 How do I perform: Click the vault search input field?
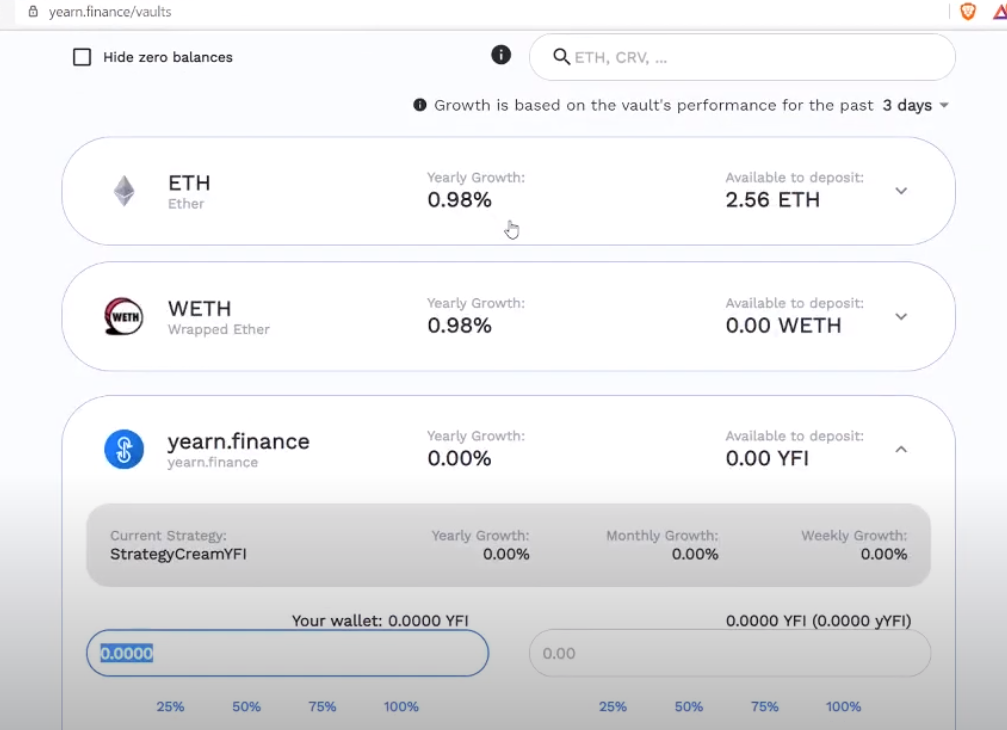[742, 57]
